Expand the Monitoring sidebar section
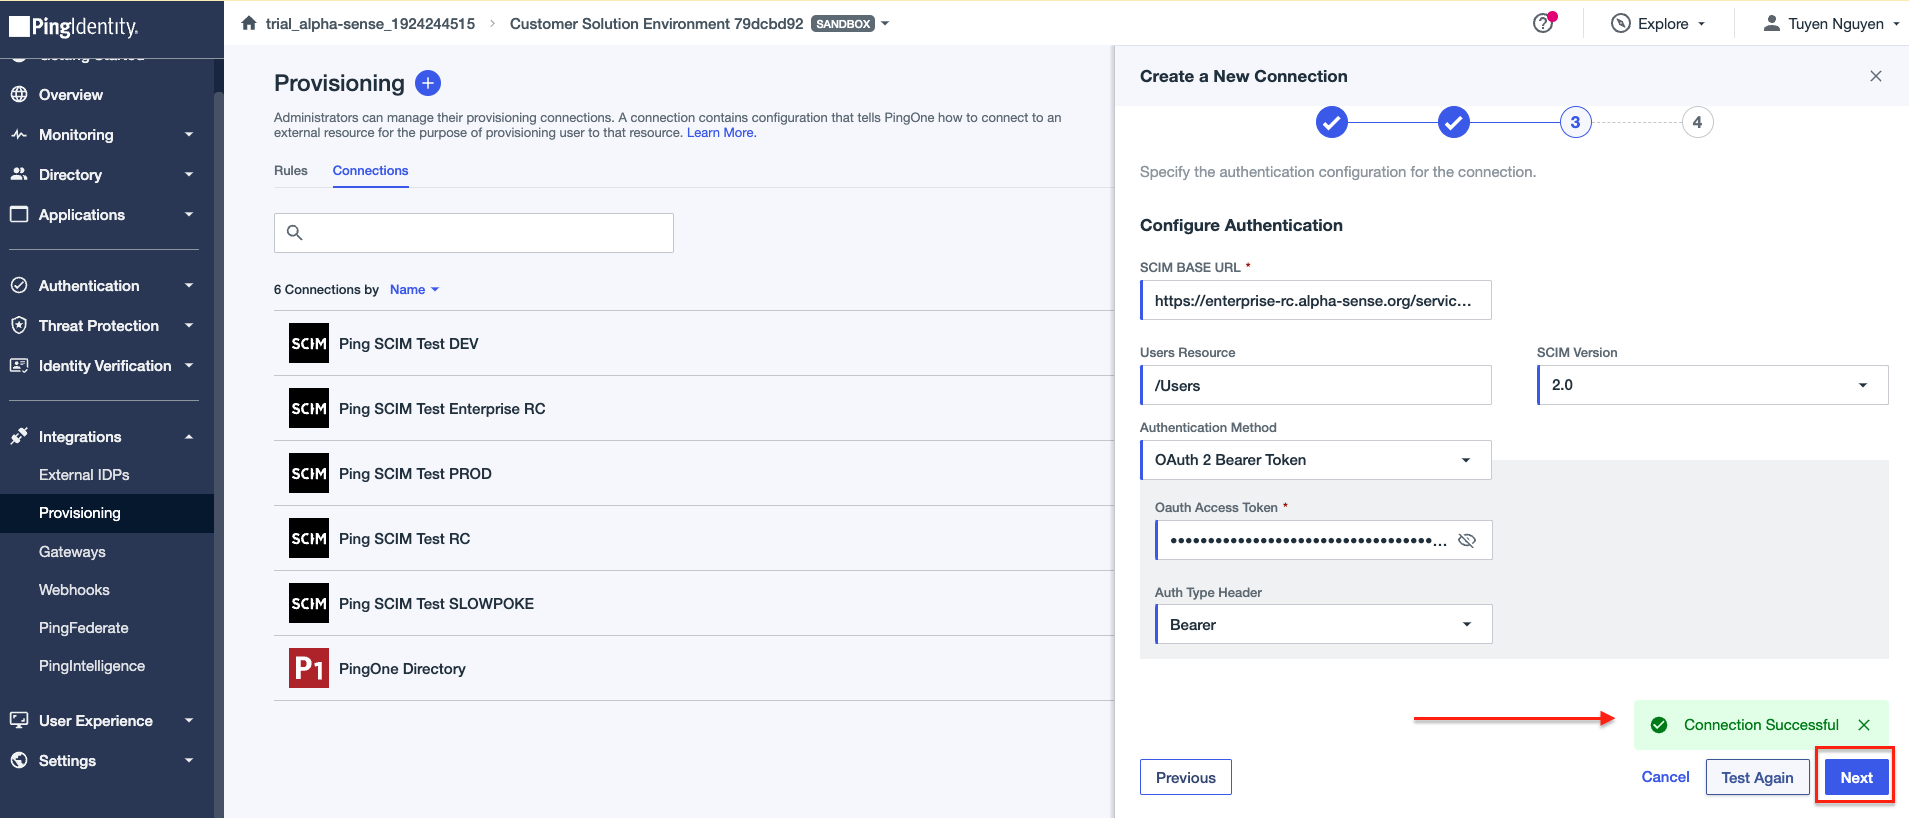Screen dimensions: 1909x818 pos(189,134)
